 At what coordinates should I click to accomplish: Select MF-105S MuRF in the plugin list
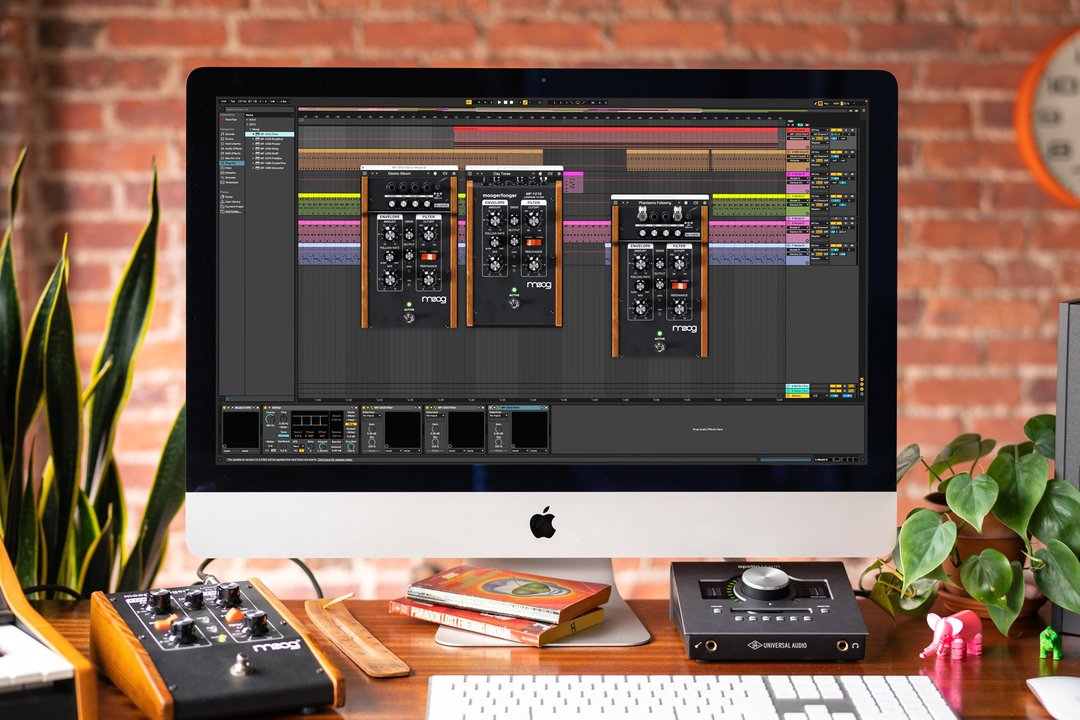coord(270,153)
